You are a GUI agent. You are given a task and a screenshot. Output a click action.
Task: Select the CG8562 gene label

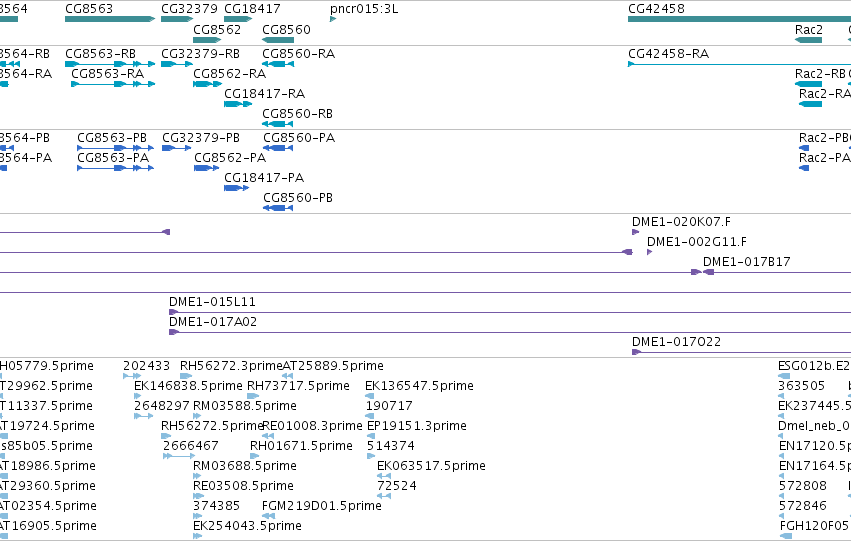point(217,29)
